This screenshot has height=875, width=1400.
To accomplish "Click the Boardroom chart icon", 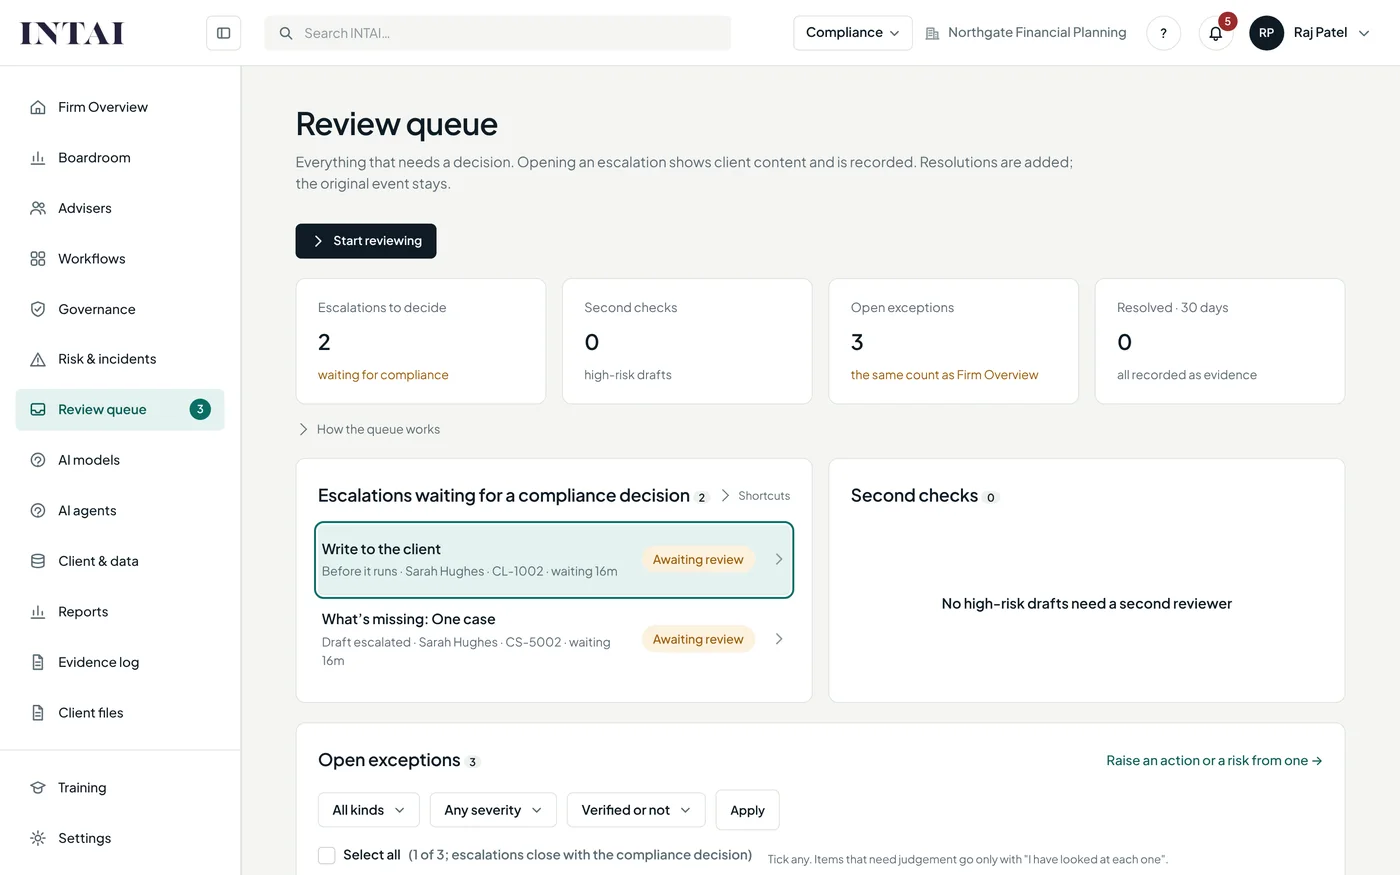I will pyautogui.click(x=38, y=158).
